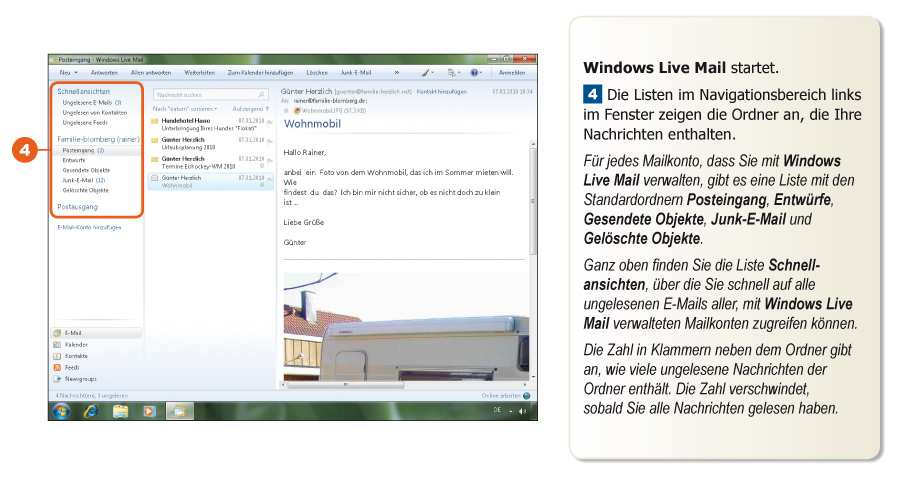Toggle Aufsteigend sort order
900x480 pixels.
251,107
